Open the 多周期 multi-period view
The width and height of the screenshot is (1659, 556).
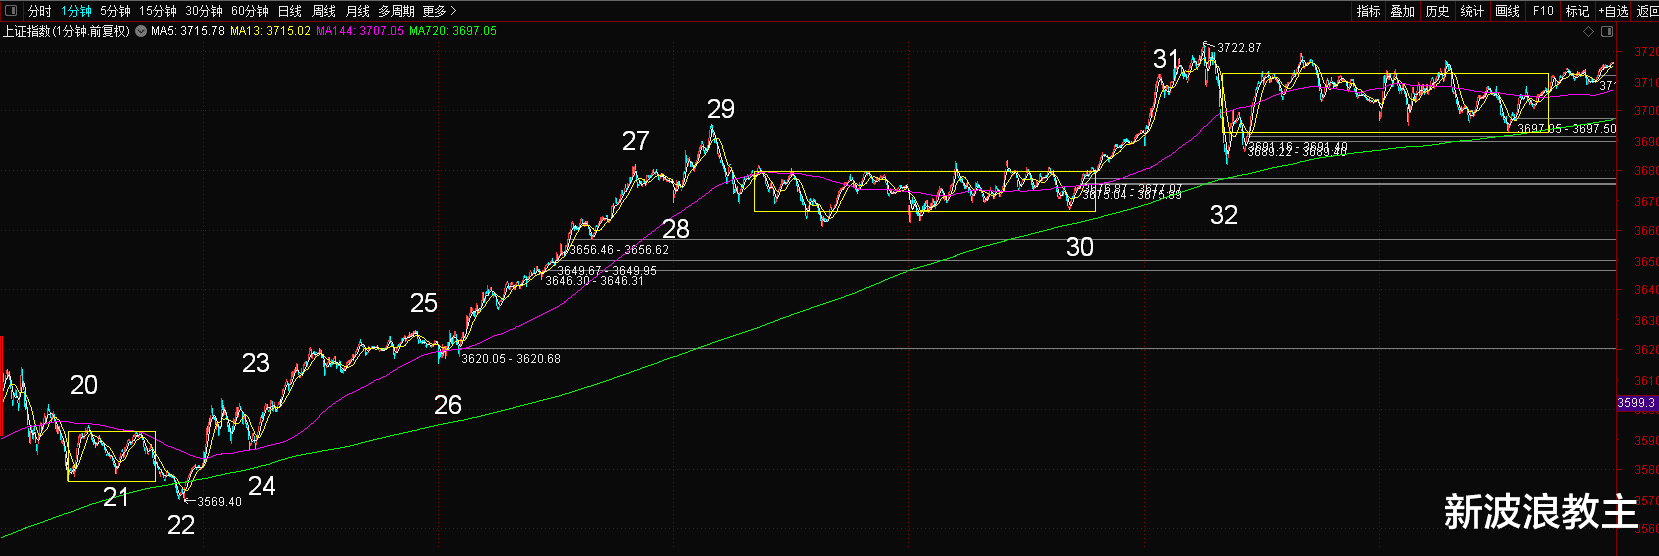point(396,11)
